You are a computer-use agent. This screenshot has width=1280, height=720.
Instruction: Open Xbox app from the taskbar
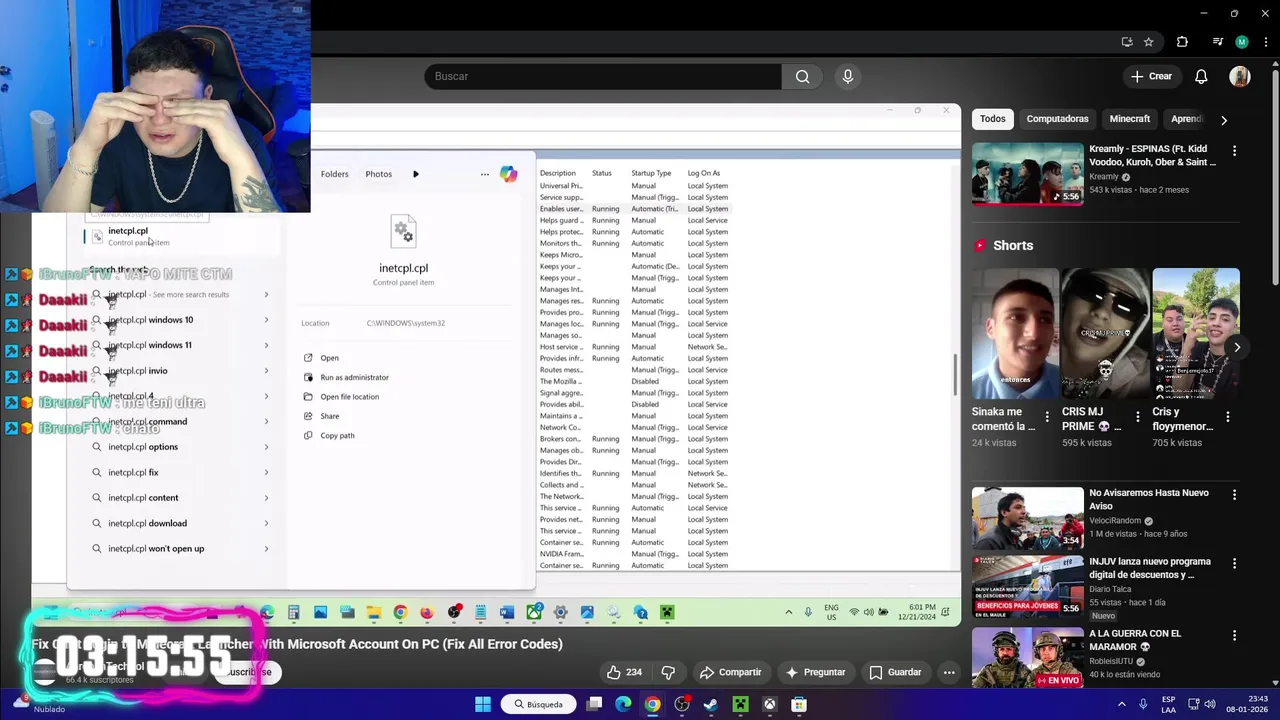point(769,705)
